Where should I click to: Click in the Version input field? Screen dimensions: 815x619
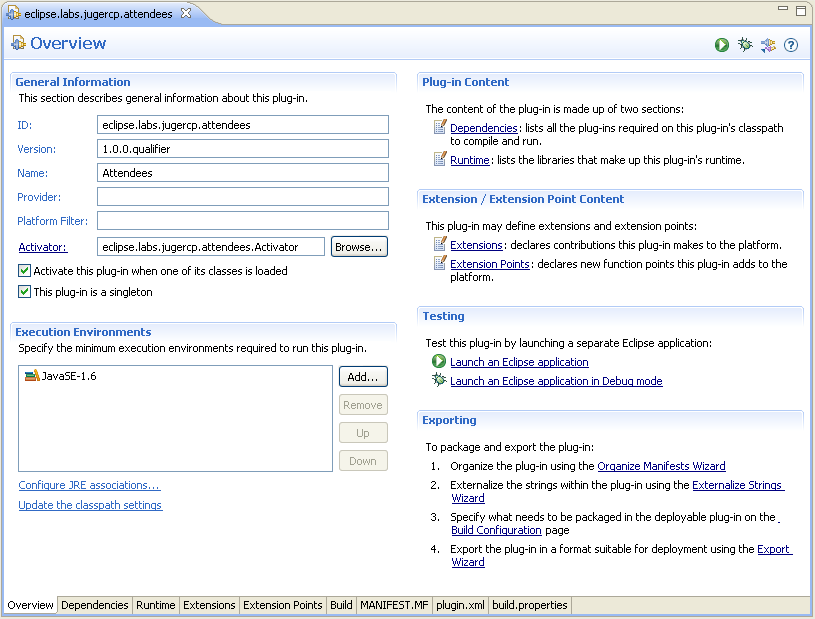(243, 149)
